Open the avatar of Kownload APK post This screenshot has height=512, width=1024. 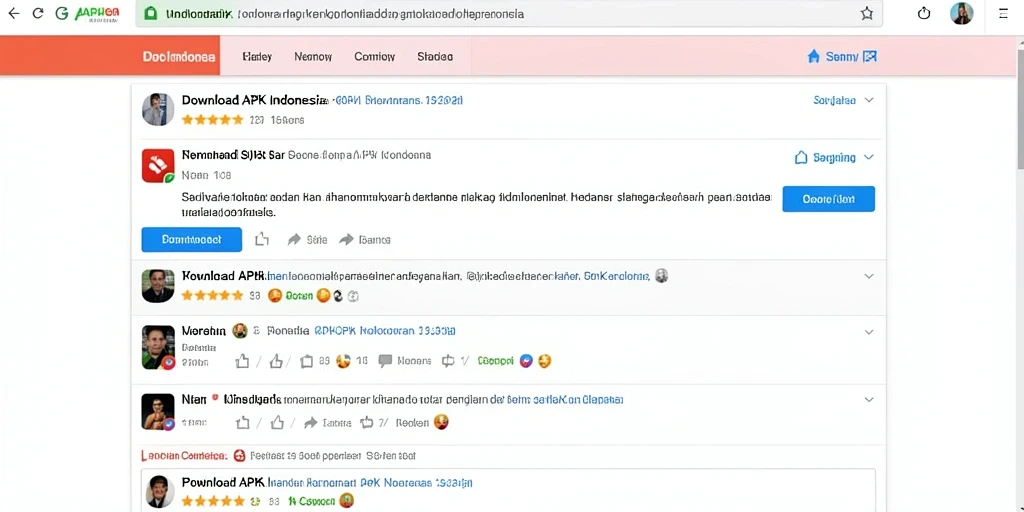(x=158, y=286)
